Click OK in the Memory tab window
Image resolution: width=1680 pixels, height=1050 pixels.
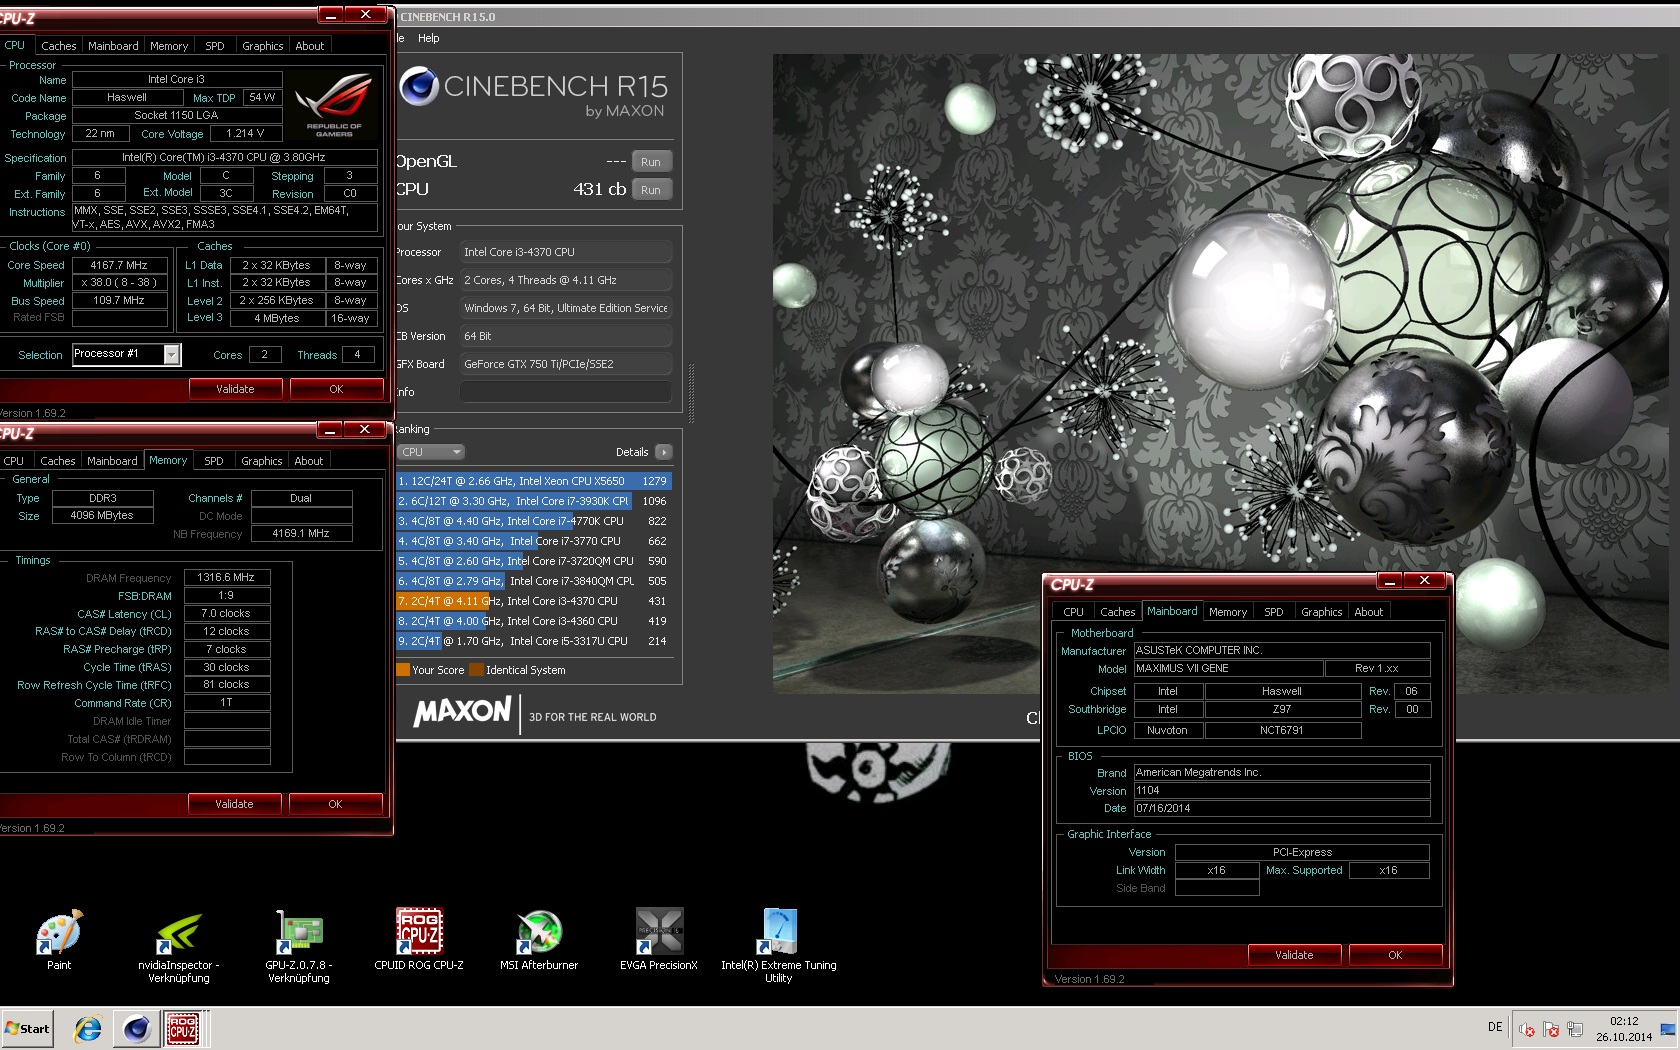coord(335,804)
